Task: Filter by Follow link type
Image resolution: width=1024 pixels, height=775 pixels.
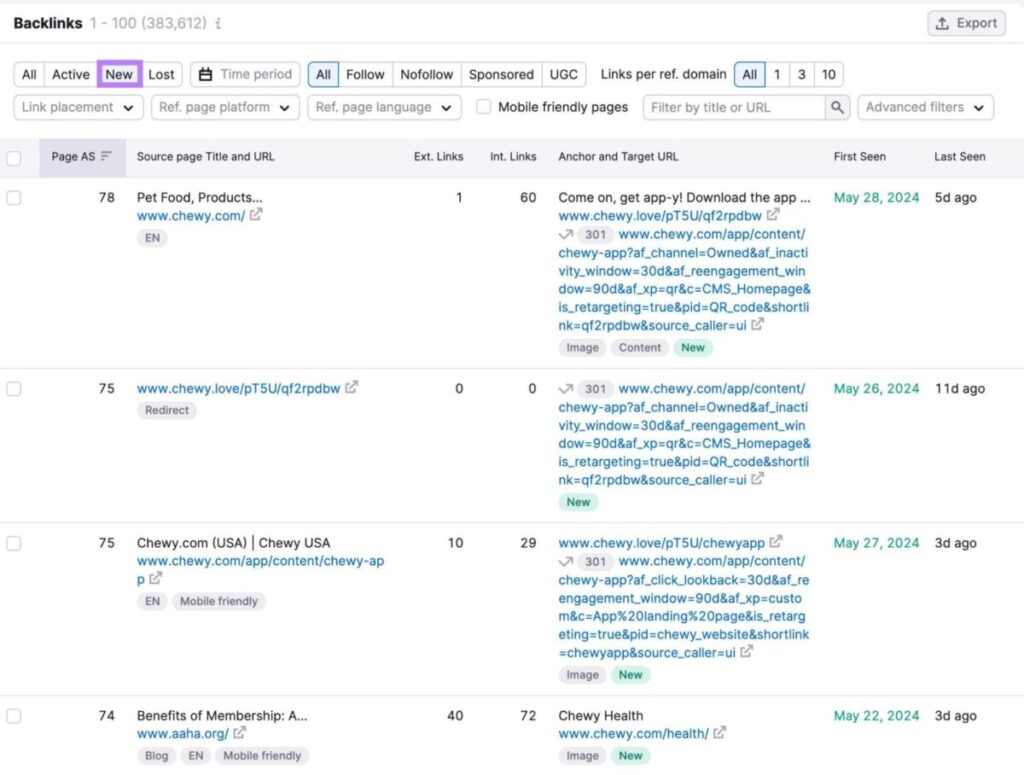Action: pos(365,74)
